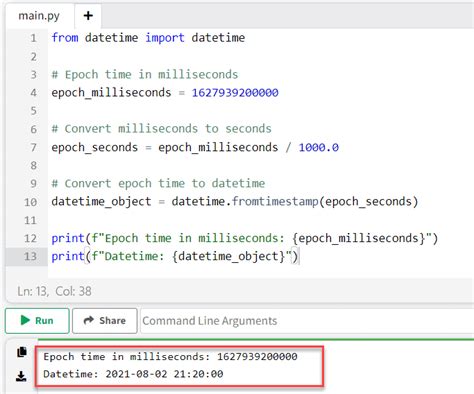Place cursor on the 'from datetime import datetime' line

148,38
